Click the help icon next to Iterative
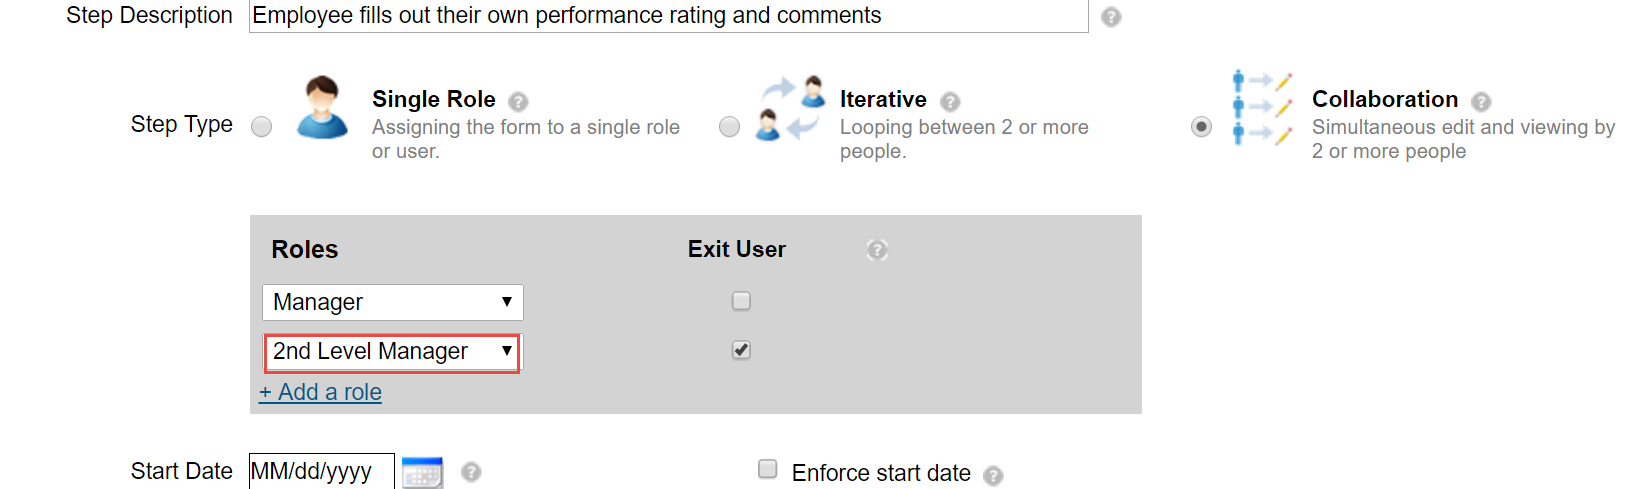 (950, 101)
